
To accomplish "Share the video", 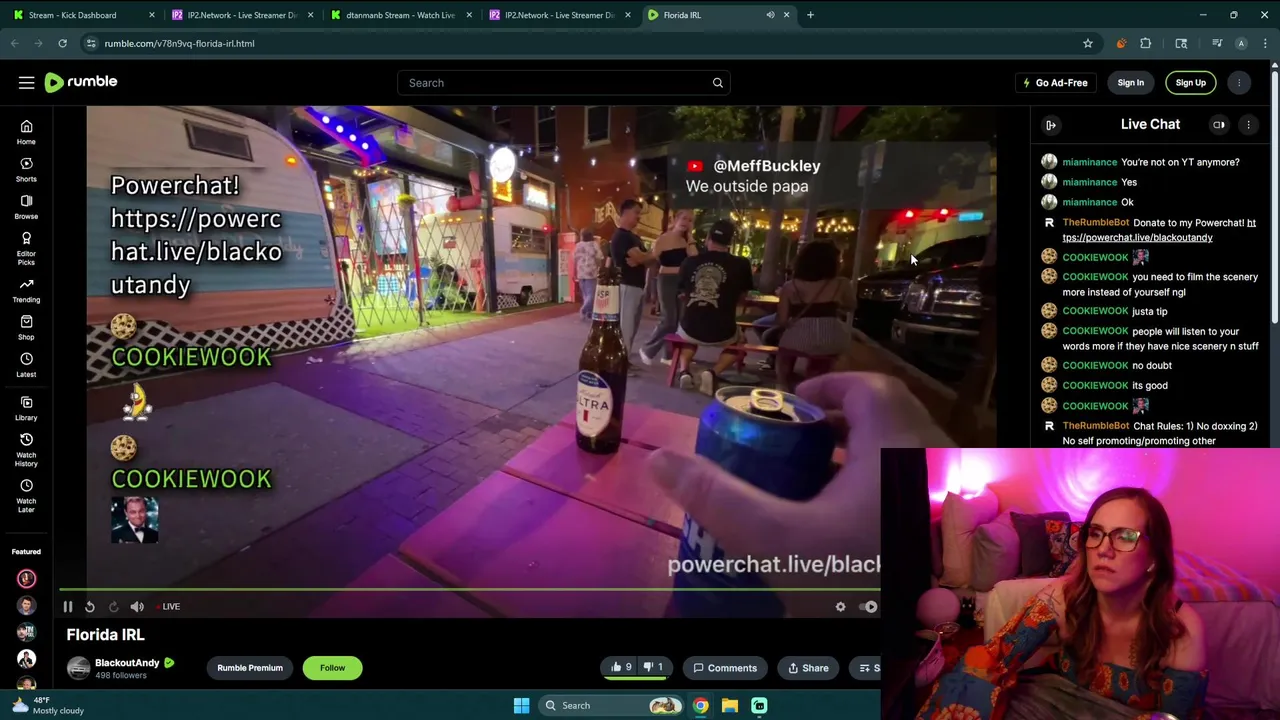I will pyautogui.click(x=808, y=668).
